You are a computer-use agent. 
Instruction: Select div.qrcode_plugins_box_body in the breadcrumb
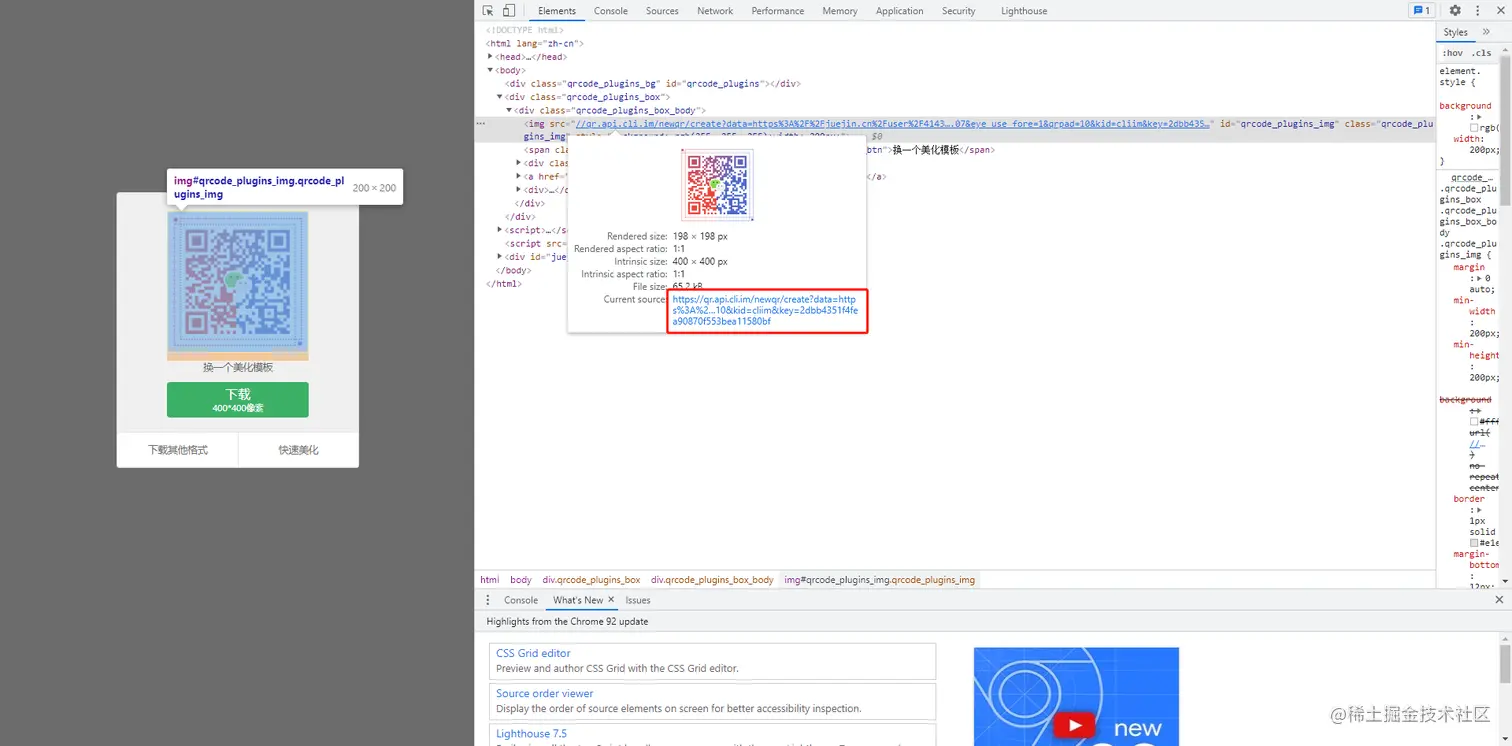(x=712, y=580)
